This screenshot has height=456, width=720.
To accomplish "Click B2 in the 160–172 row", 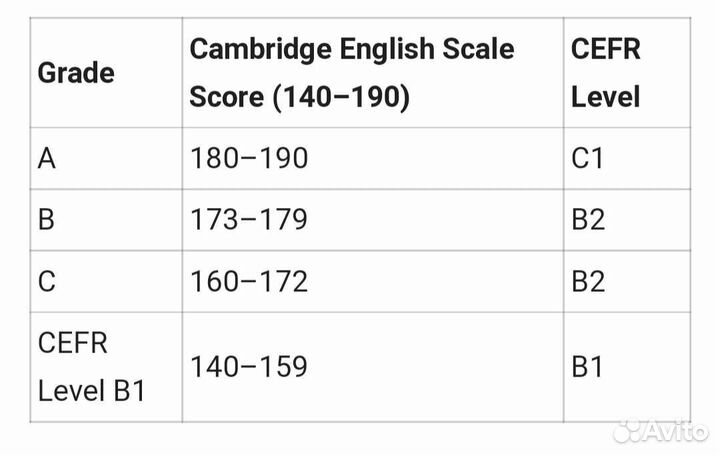I will click(588, 281).
